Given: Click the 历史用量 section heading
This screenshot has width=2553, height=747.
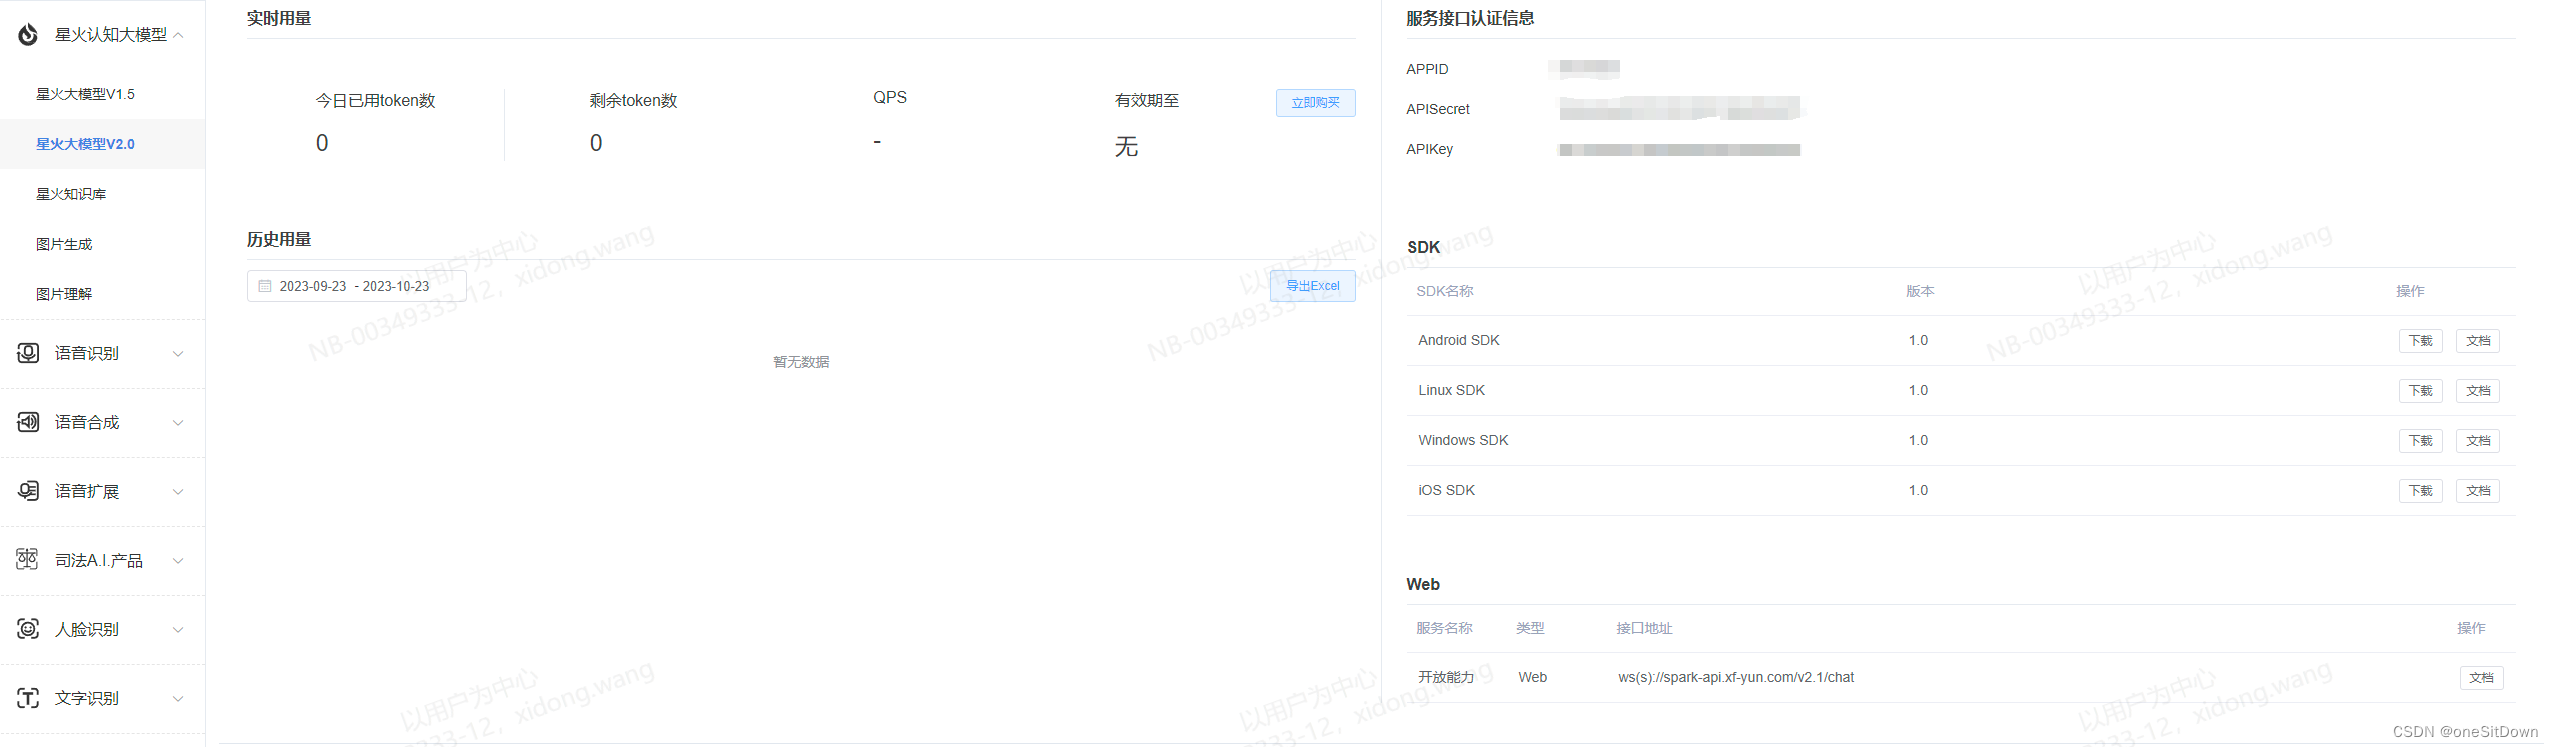Looking at the screenshot, I should point(279,239).
